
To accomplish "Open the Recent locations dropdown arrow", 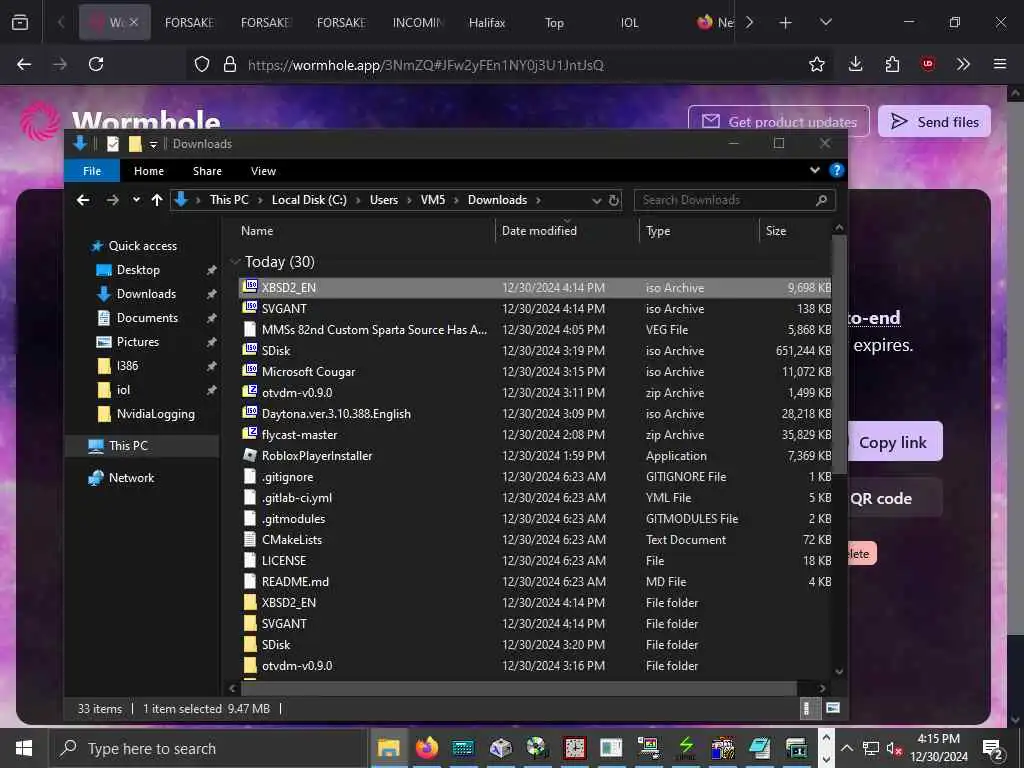I will 136,200.
